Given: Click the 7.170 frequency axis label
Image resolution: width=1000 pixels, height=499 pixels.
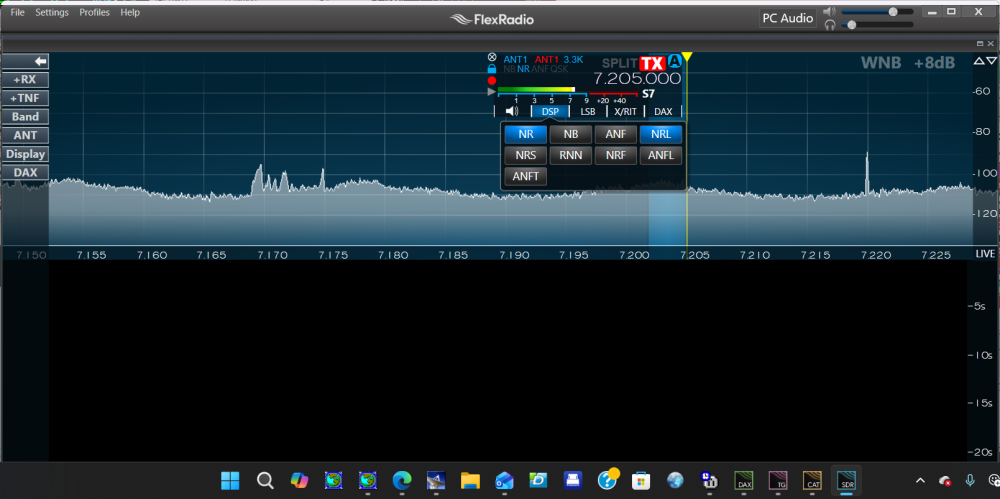Looking at the screenshot, I should pos(272,255).
